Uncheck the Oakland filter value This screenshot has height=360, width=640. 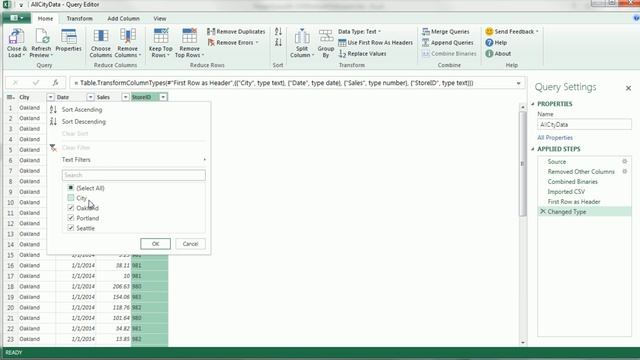(x=71, y=208)
